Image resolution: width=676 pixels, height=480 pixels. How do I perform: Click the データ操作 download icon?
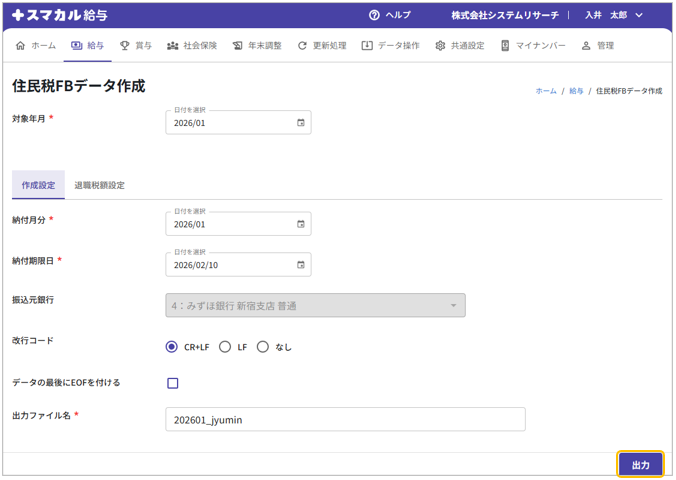367,46
